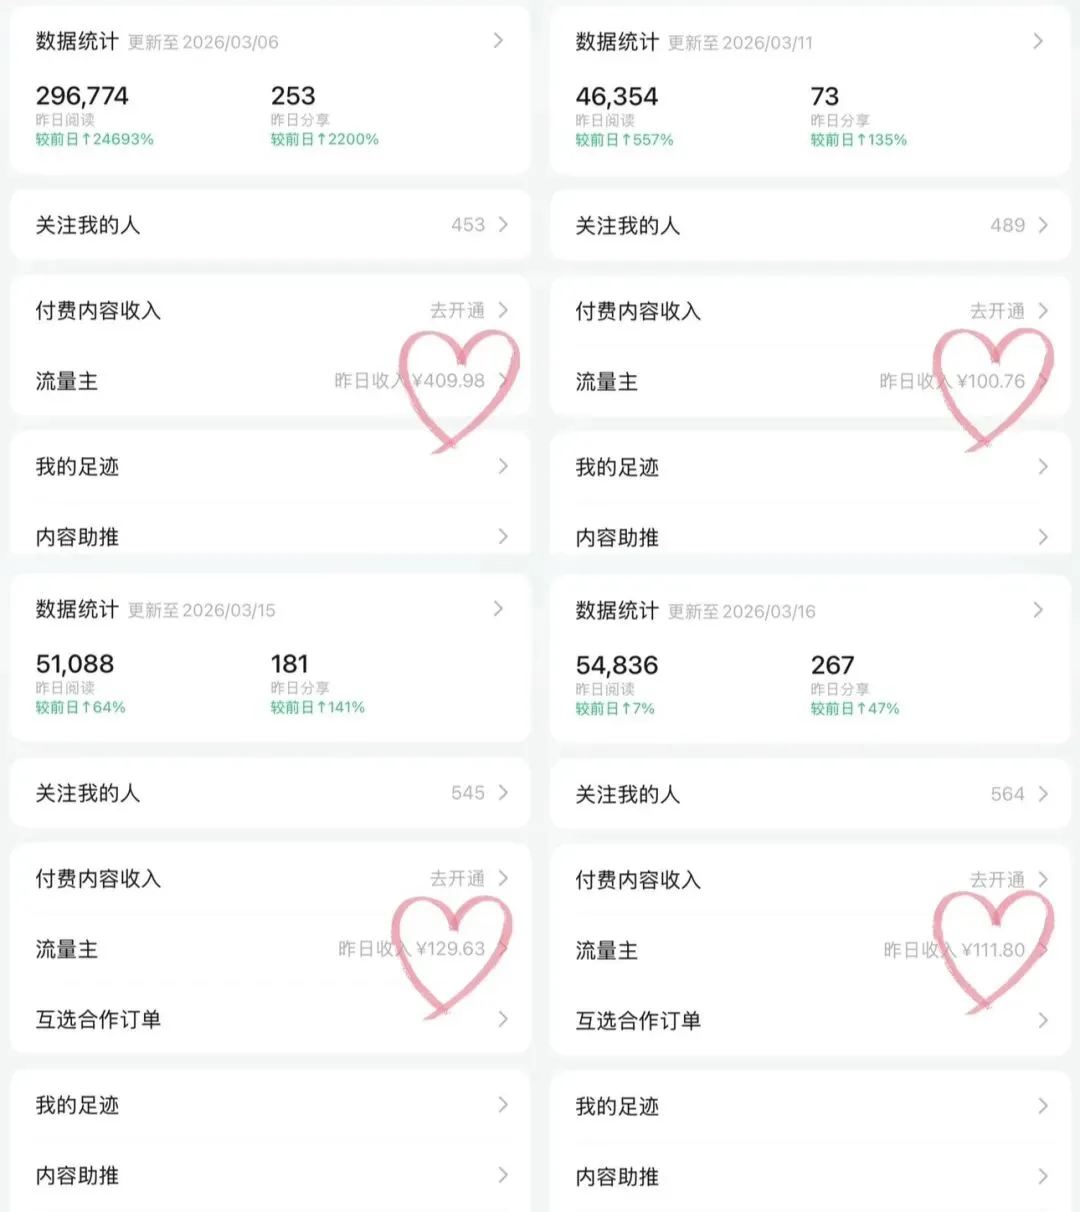
Task: Open 流量主 revenue of ¥409.98
Action: [x=270, y=381]
